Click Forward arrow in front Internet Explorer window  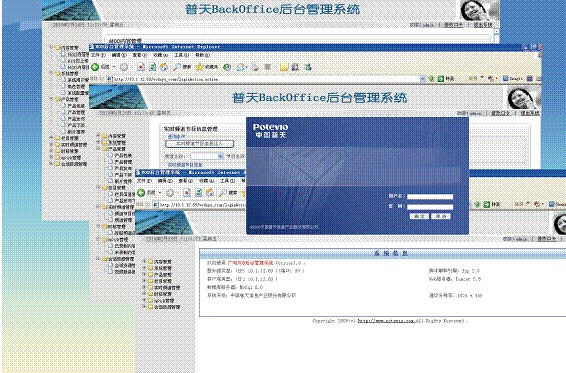point(170,193)
